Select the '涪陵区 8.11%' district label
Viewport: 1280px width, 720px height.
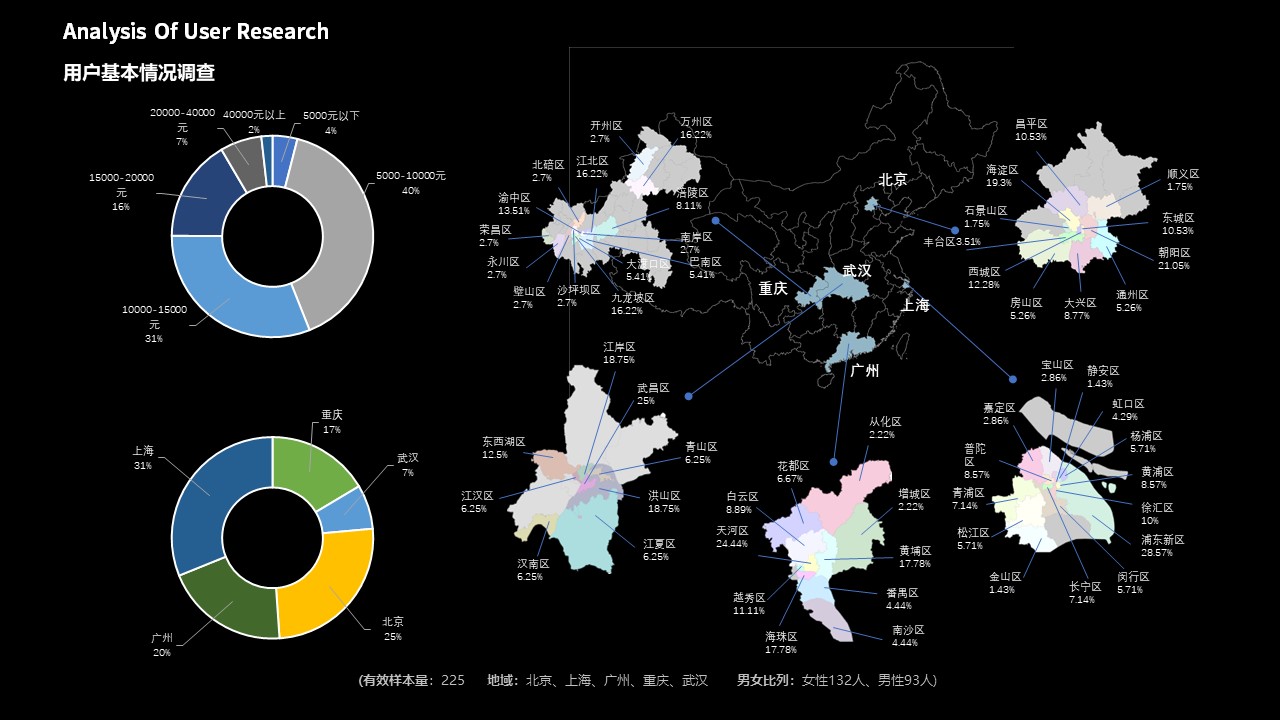[691, 199]
